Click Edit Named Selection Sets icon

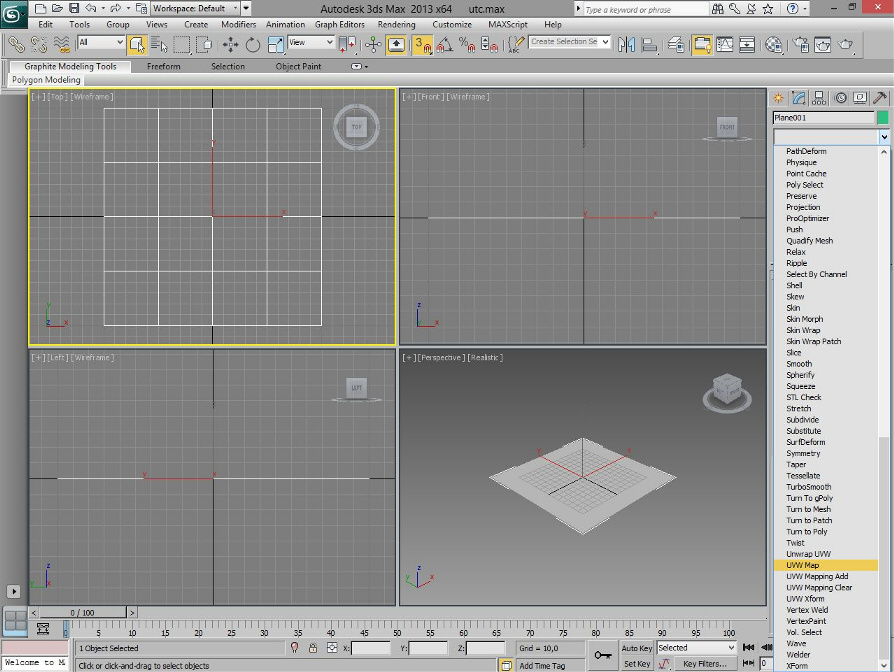click(x=516, y=44)
